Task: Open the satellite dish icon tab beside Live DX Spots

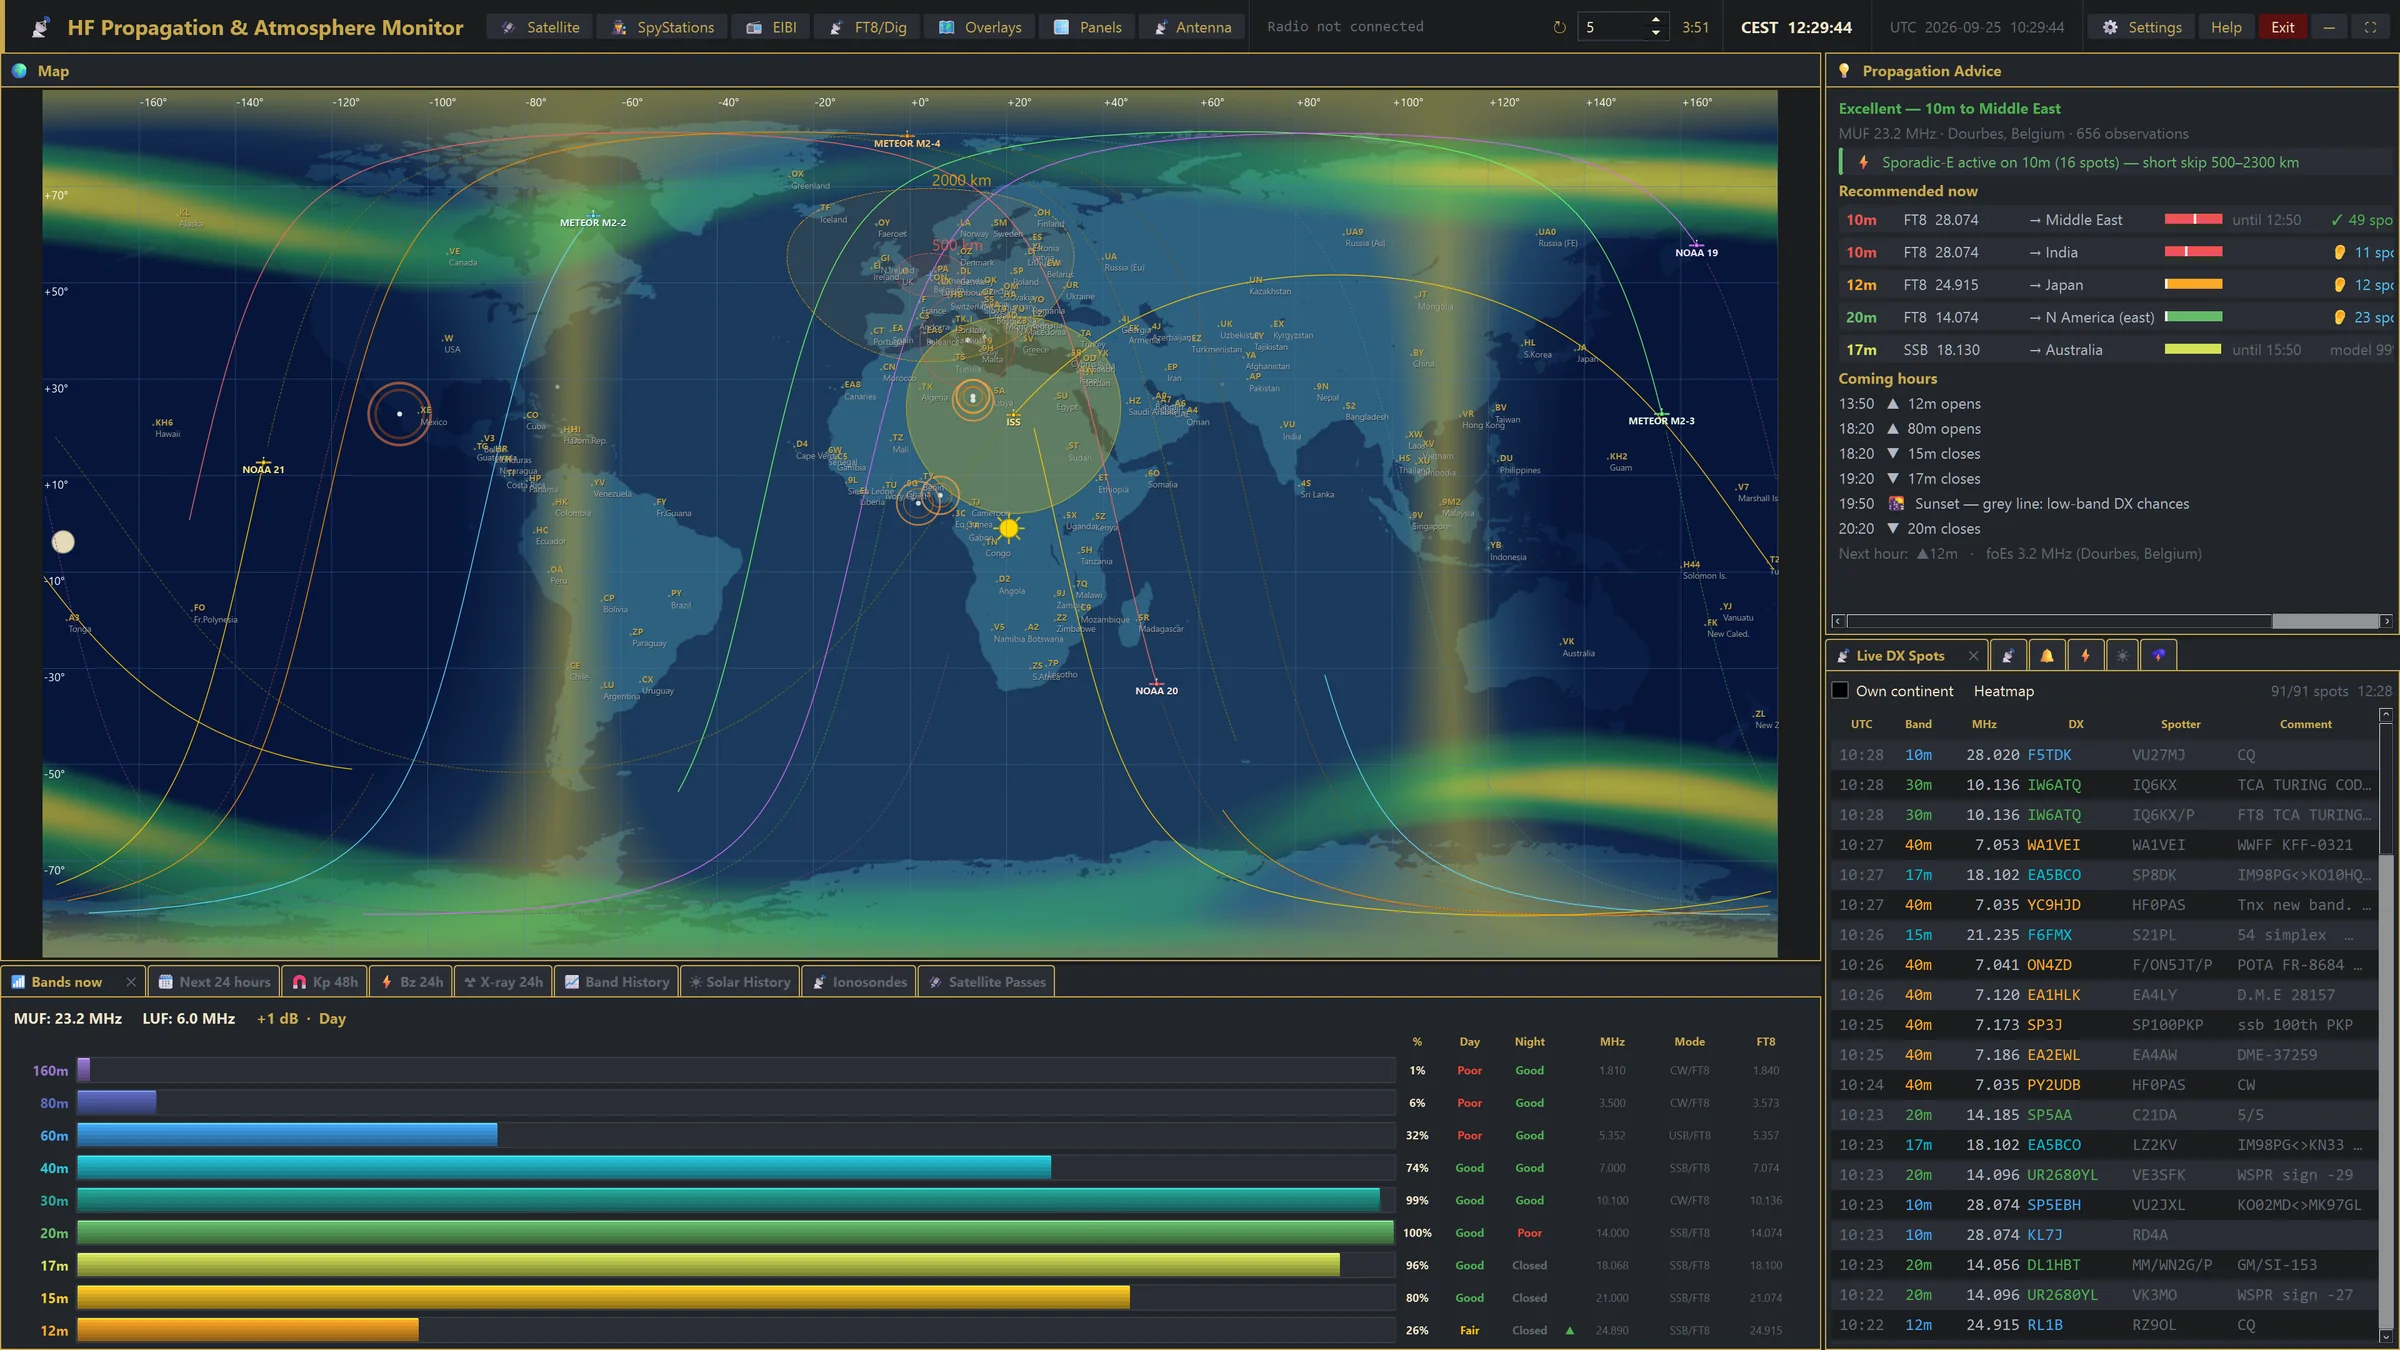Action: pyautogui.click(x=2009, y=656)
